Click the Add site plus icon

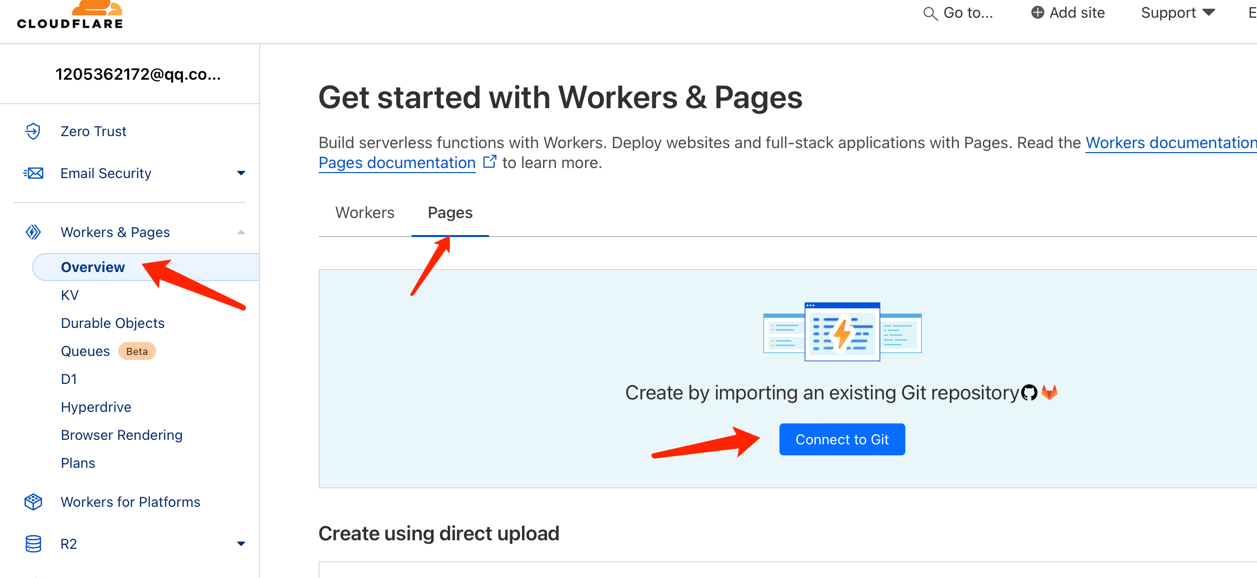[1037, 13]
